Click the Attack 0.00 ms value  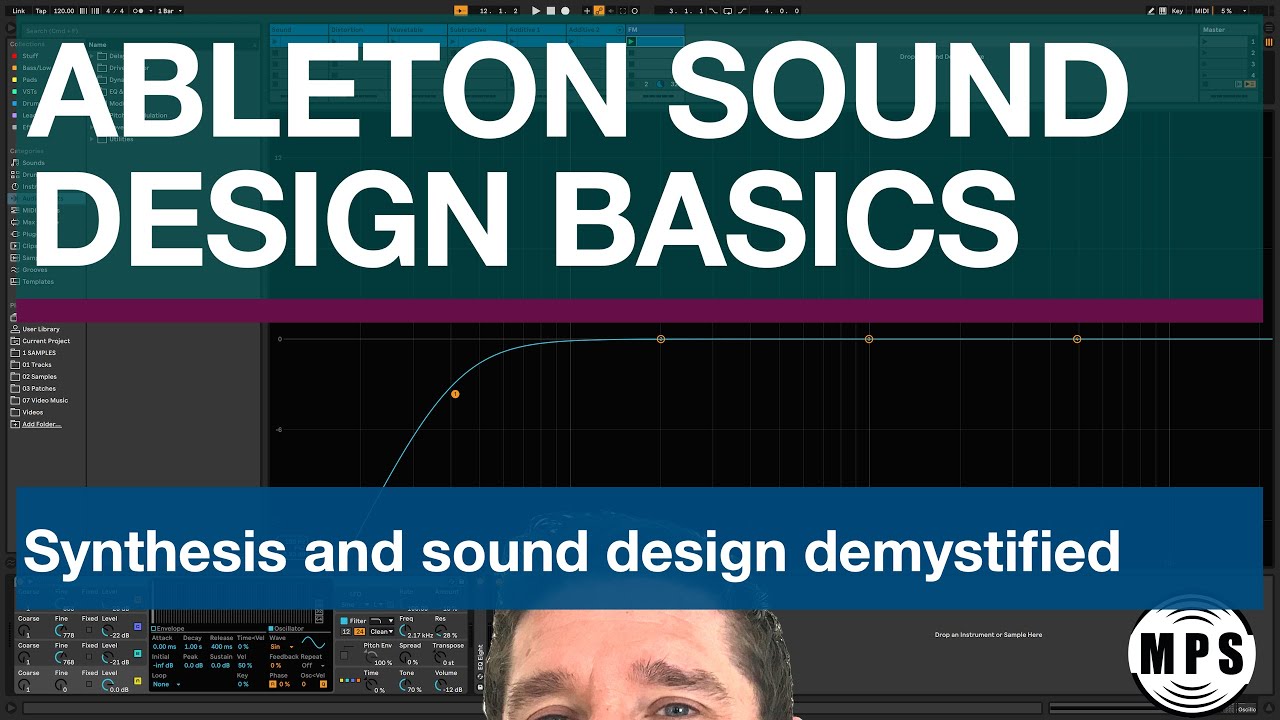[x=164, y=647]
